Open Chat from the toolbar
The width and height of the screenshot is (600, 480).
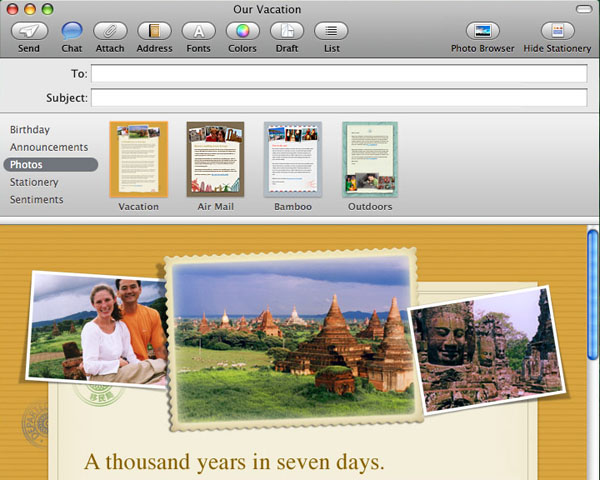pos(71,31)
